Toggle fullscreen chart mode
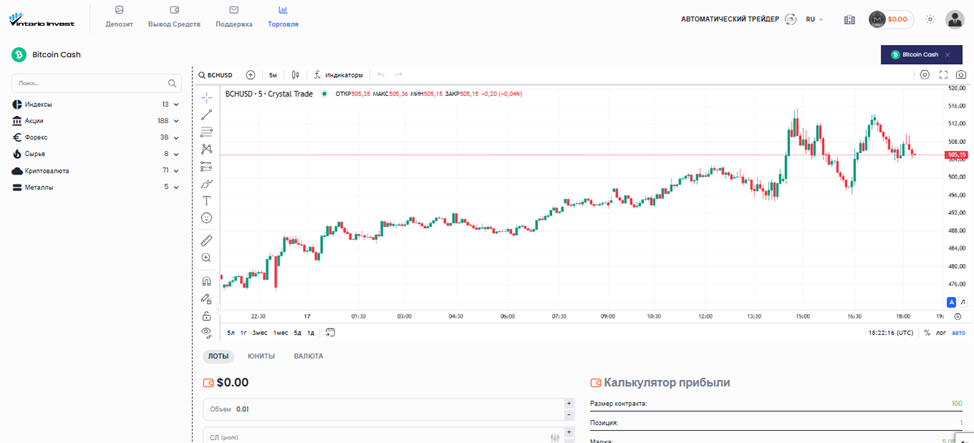 (943, 75)
